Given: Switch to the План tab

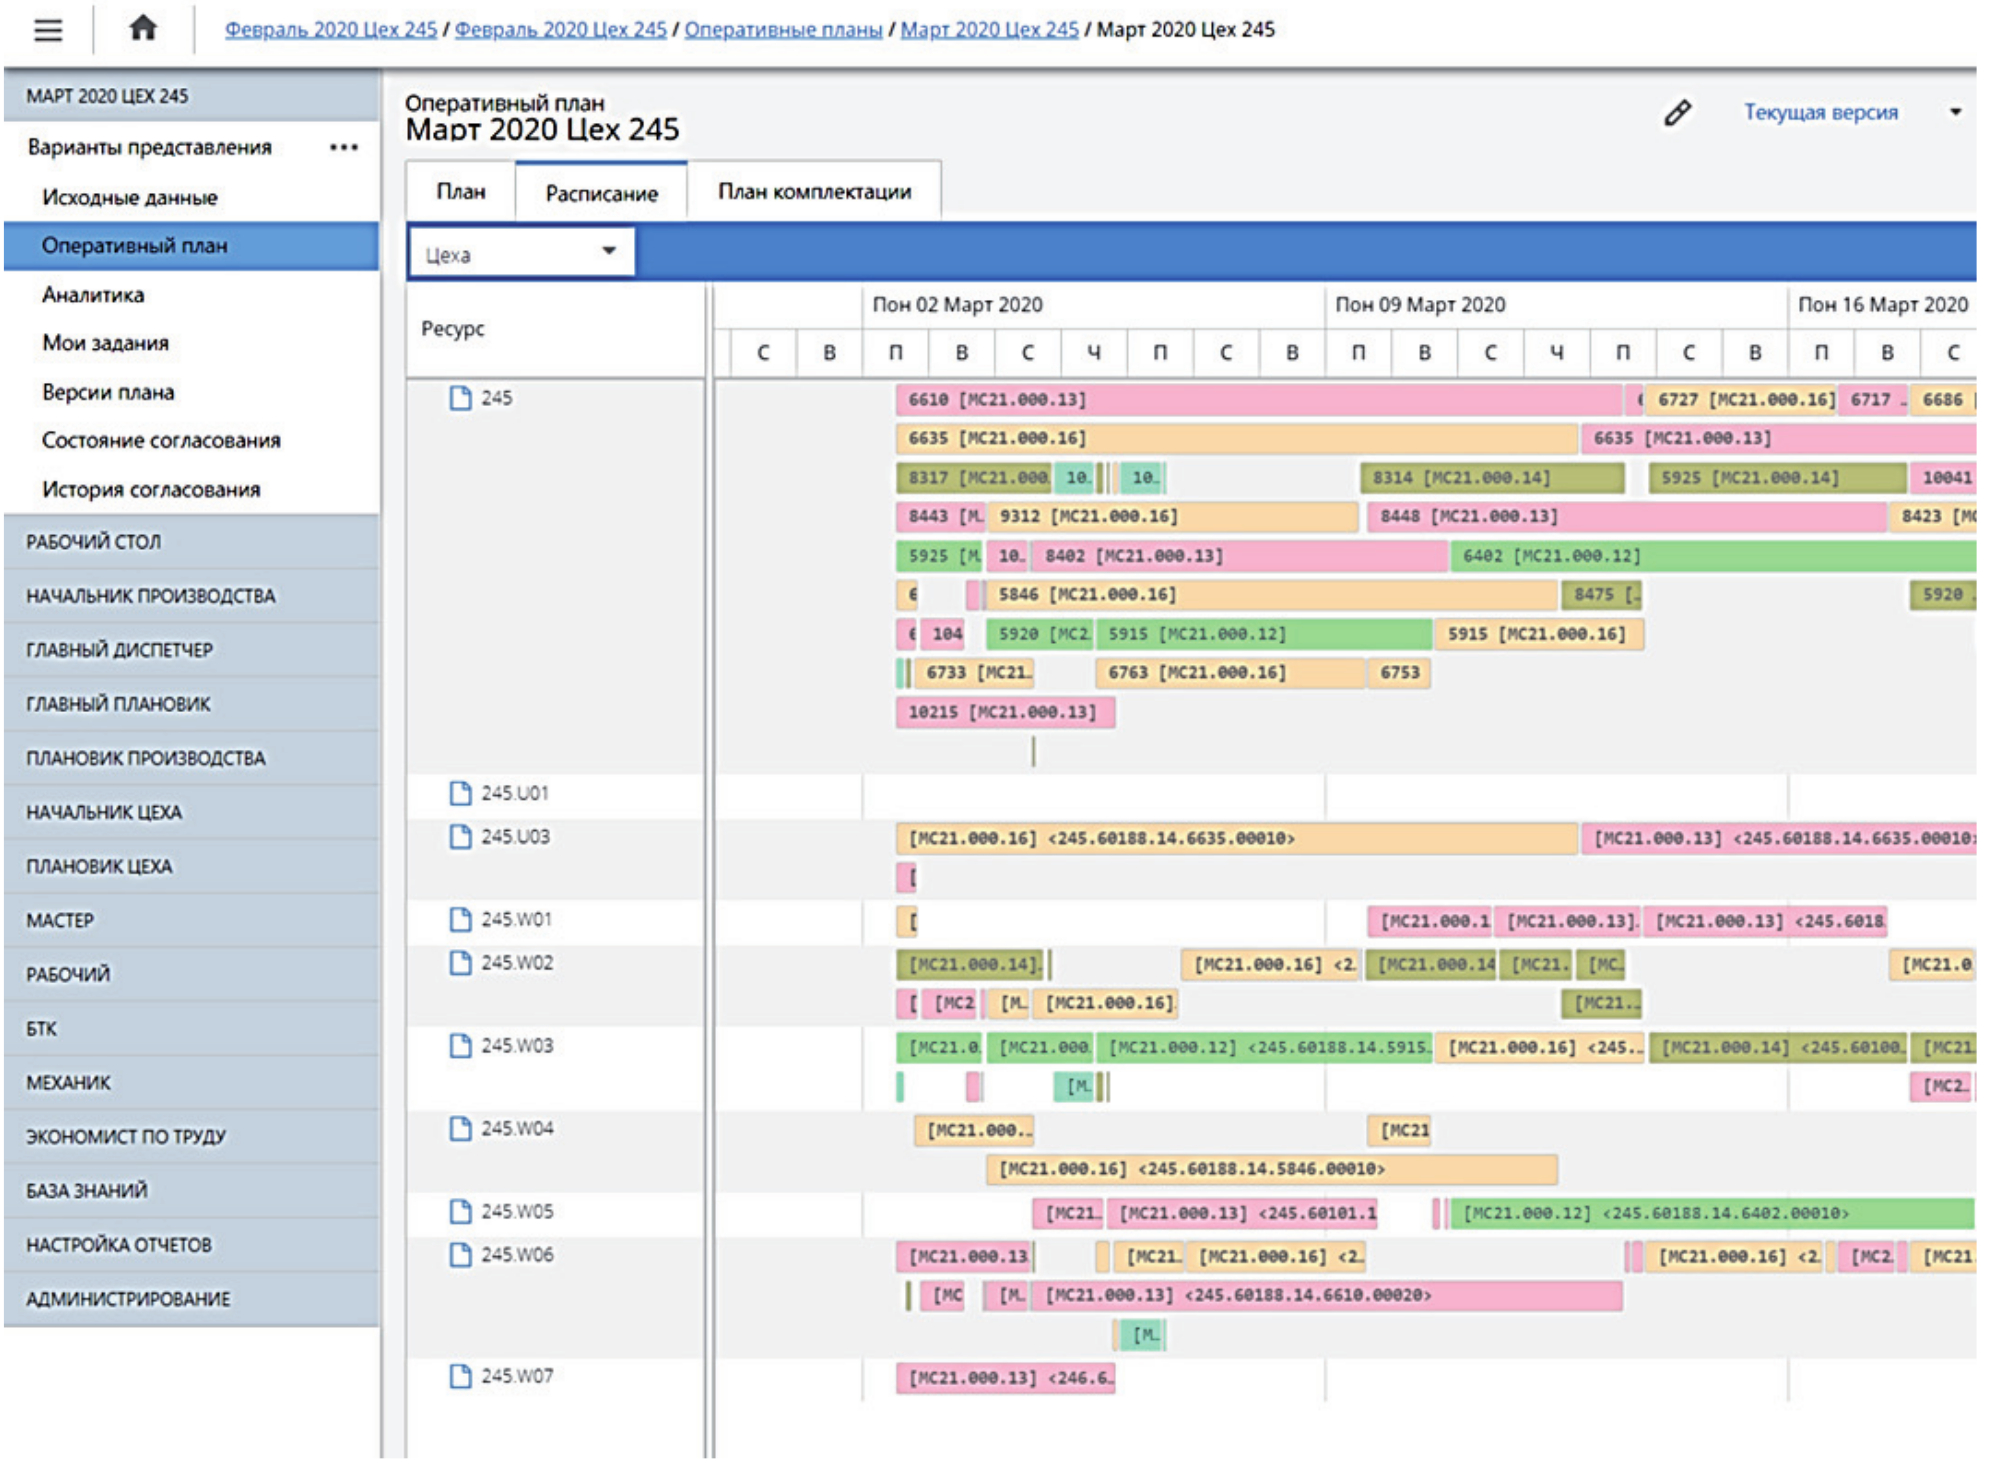Looking at the screenshot, I should tap(460, 191).
